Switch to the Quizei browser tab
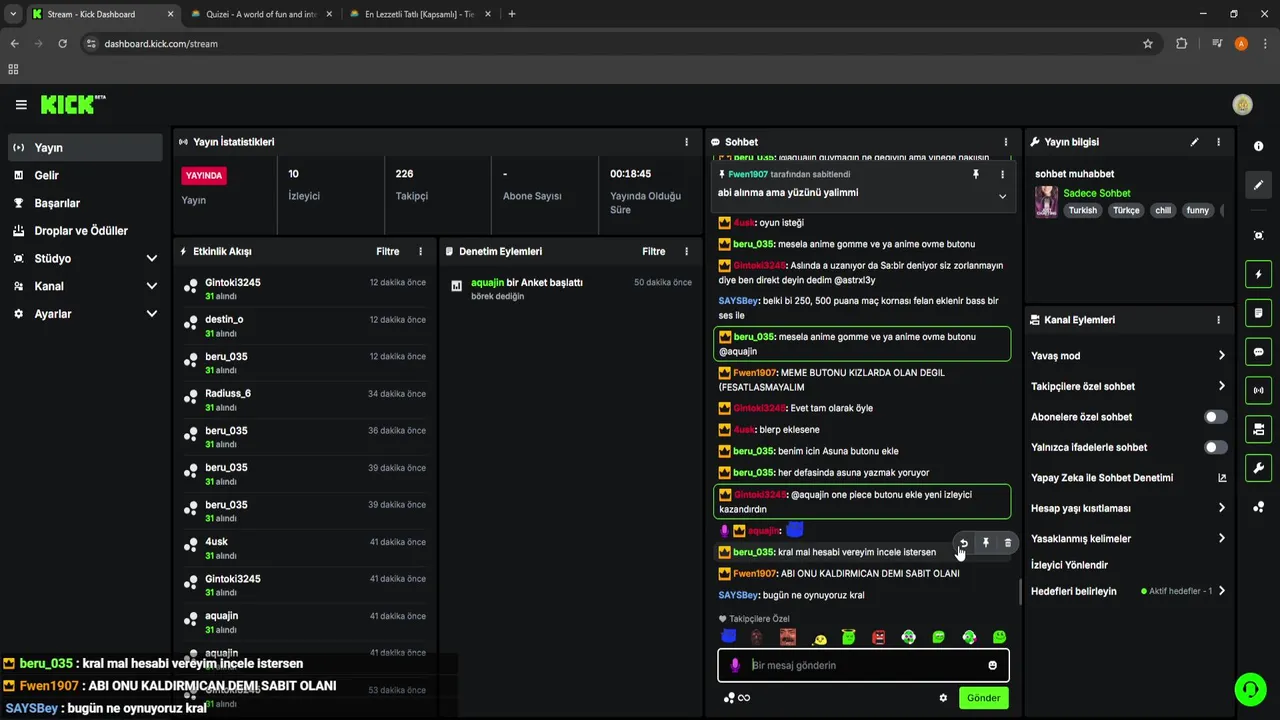This screenshot has height=720, width=1280. pyautogui.click(x=259, y=14)
